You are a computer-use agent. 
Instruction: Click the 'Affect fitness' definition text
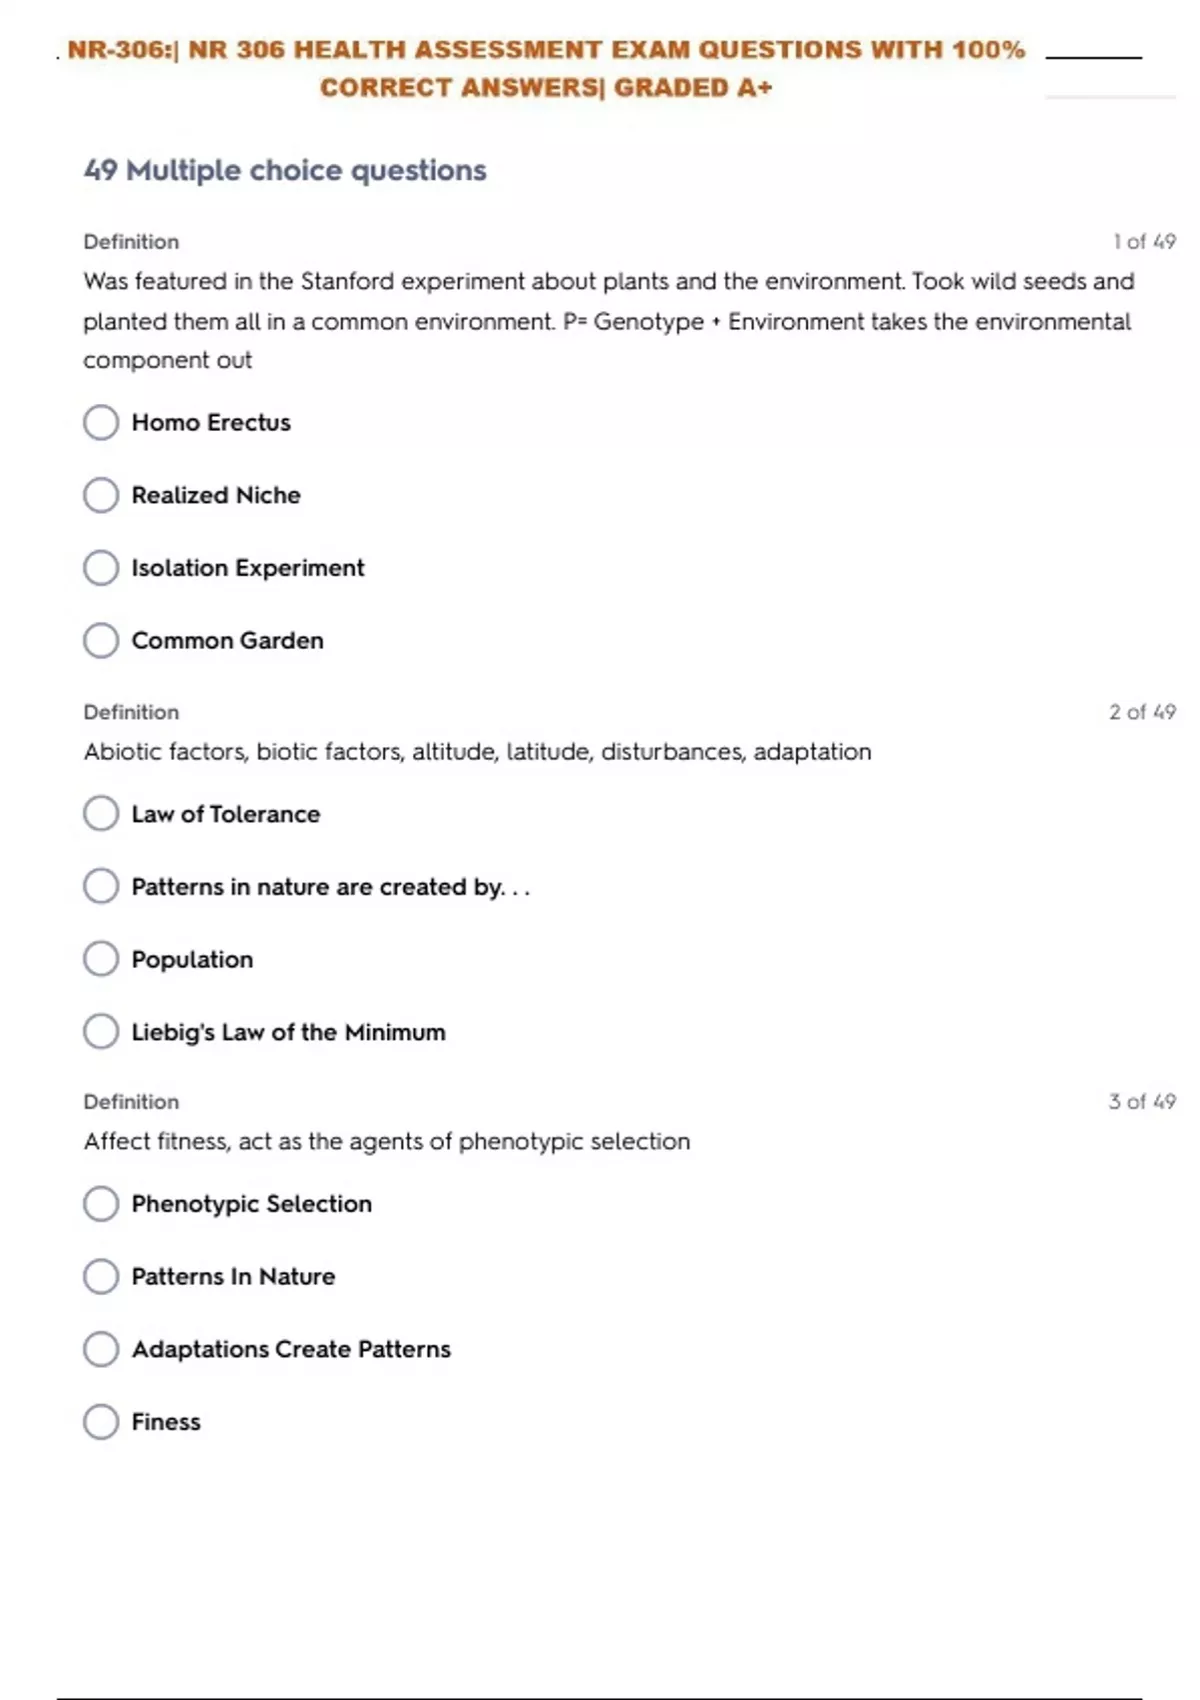click(387, 1142)
